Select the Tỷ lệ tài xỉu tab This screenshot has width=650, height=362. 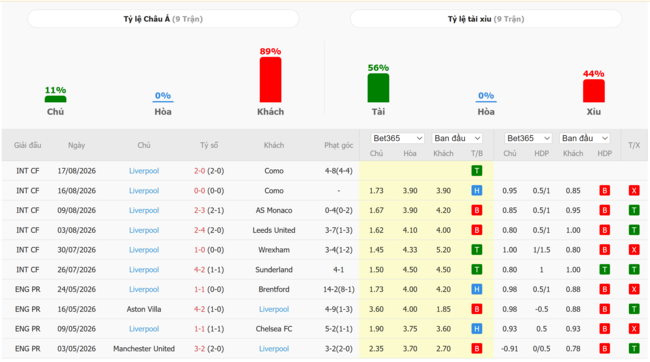coord(486,19)
